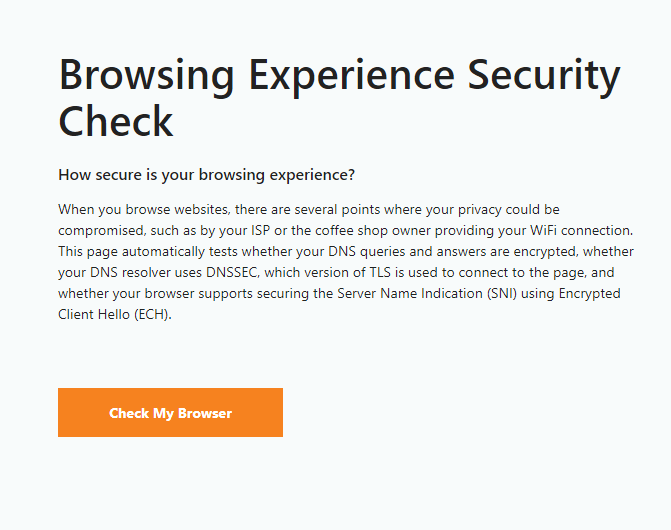This screenshot has height=530, width=671.
Task: Click the "How secure is your browsing experience?" subheading
Action: pos(207,175)
